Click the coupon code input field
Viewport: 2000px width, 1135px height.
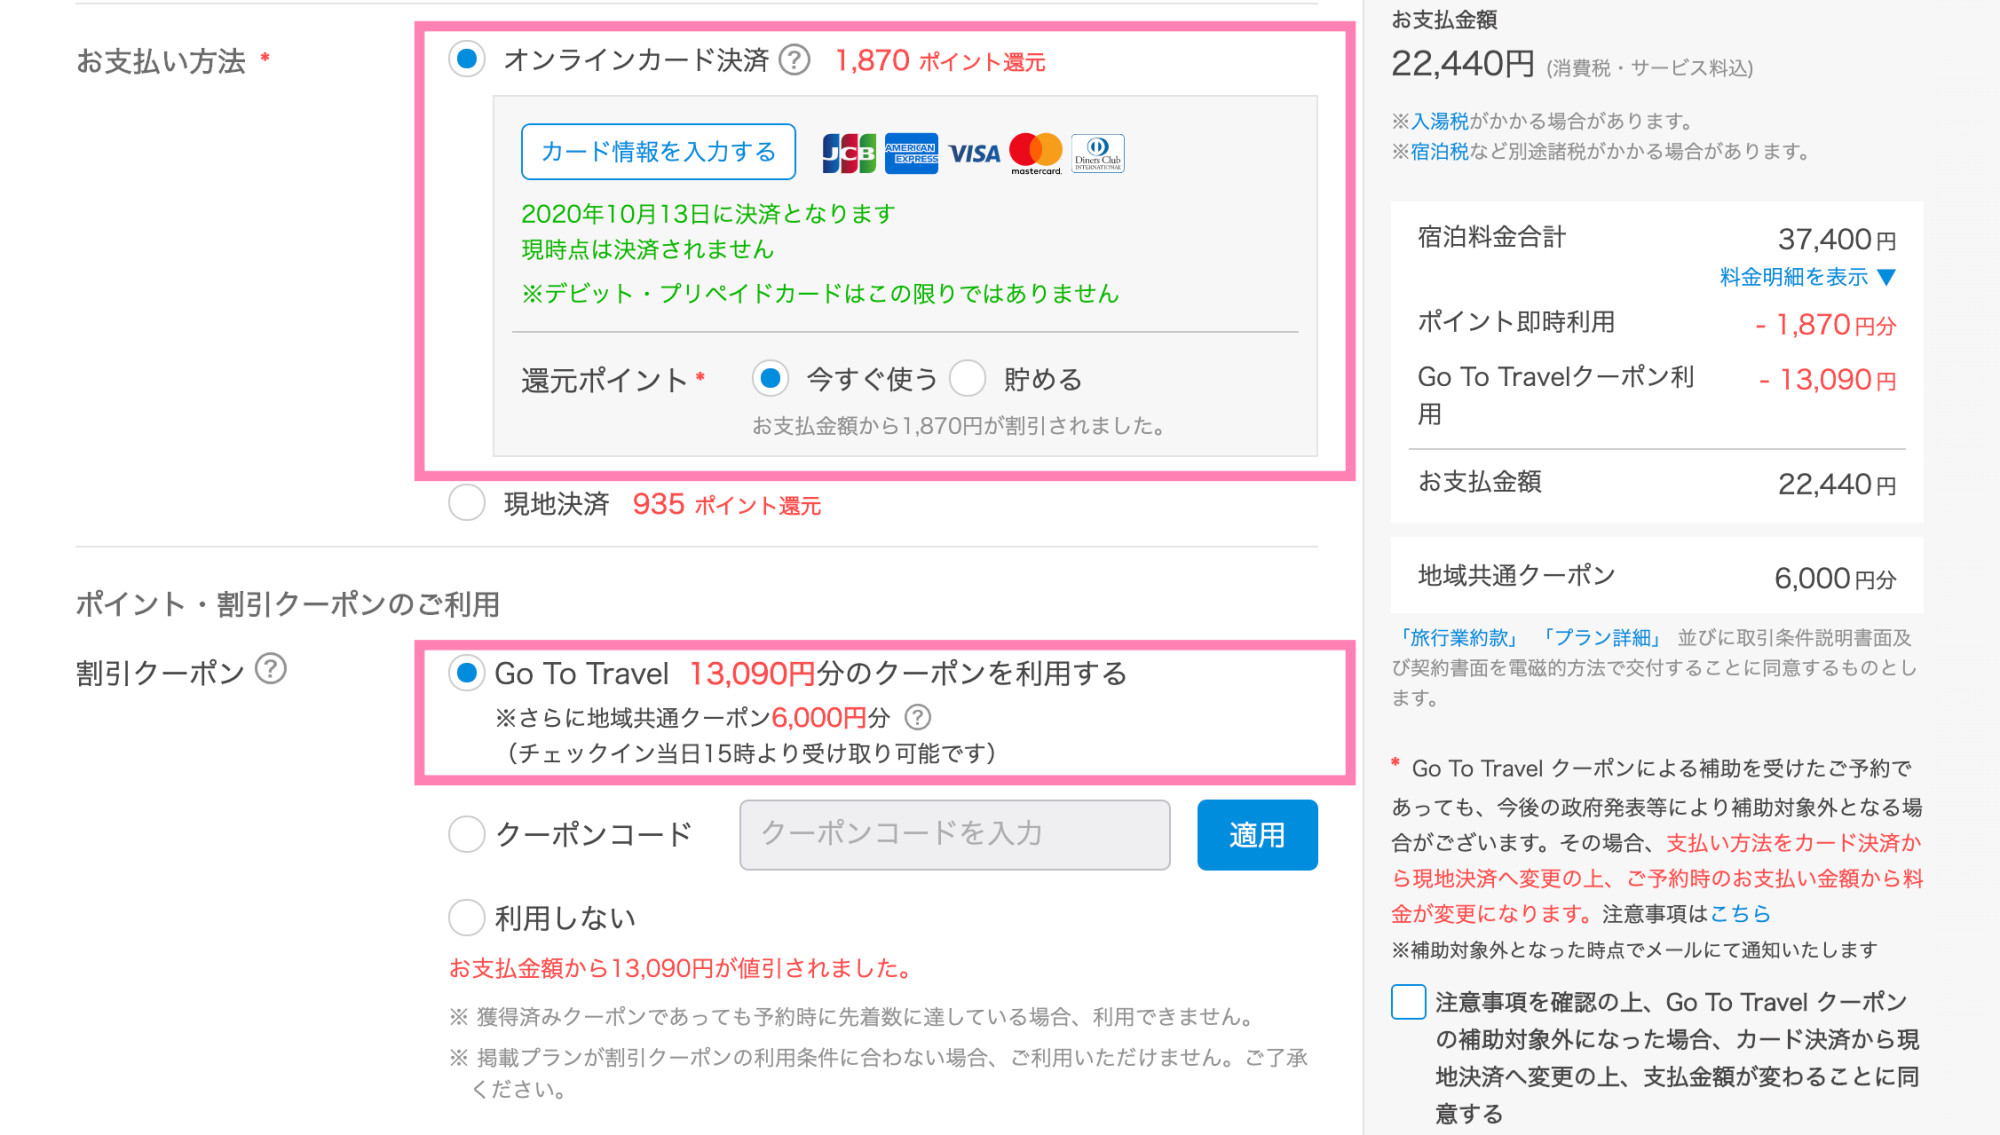[x=953, y=834]
